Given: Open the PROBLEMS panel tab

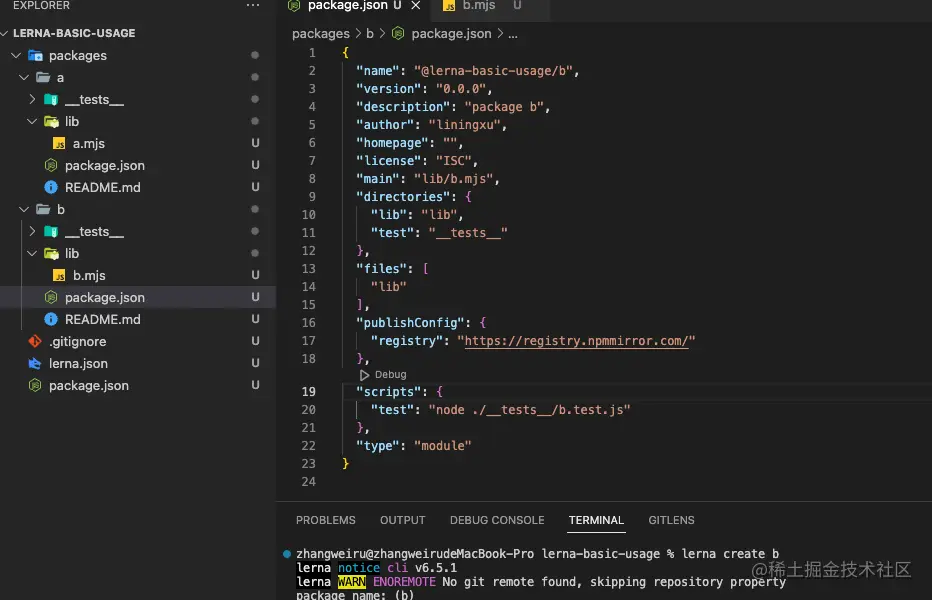Looking at the screenshot, I should click(326, 520).
